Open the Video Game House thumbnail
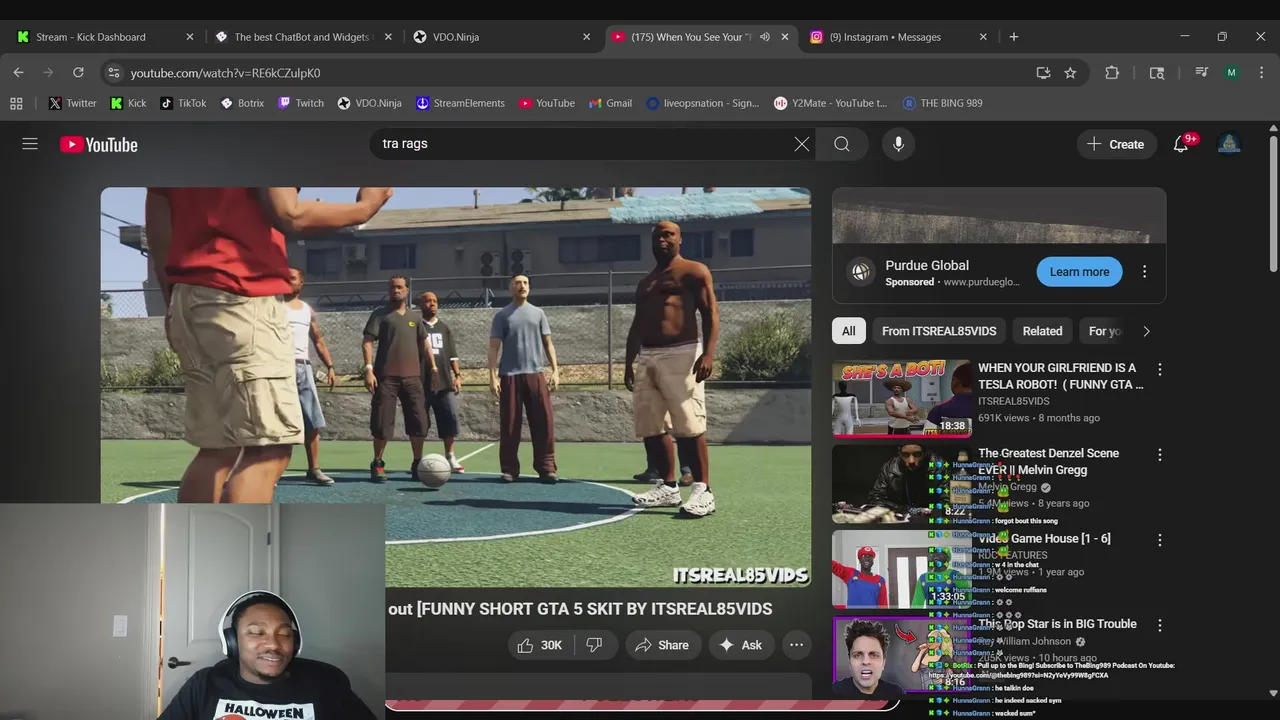 click(901, 568)
